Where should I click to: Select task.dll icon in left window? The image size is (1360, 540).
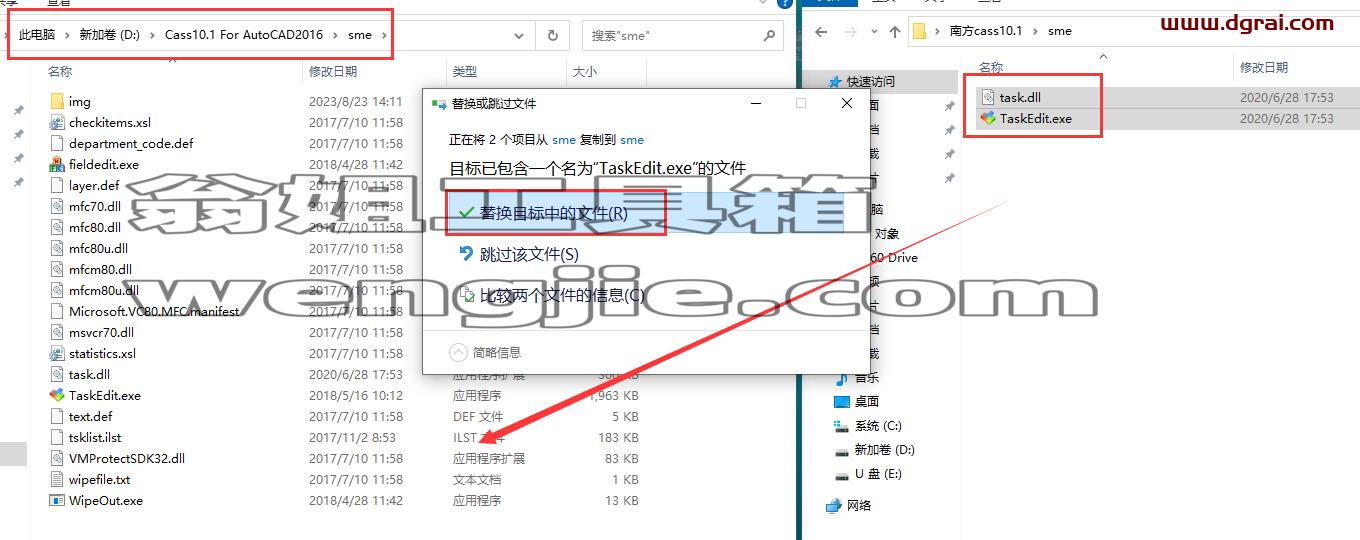pyautogui.click(x=57, y=374)
